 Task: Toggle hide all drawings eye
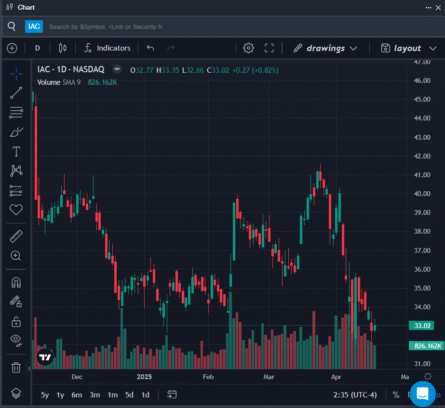16,340
